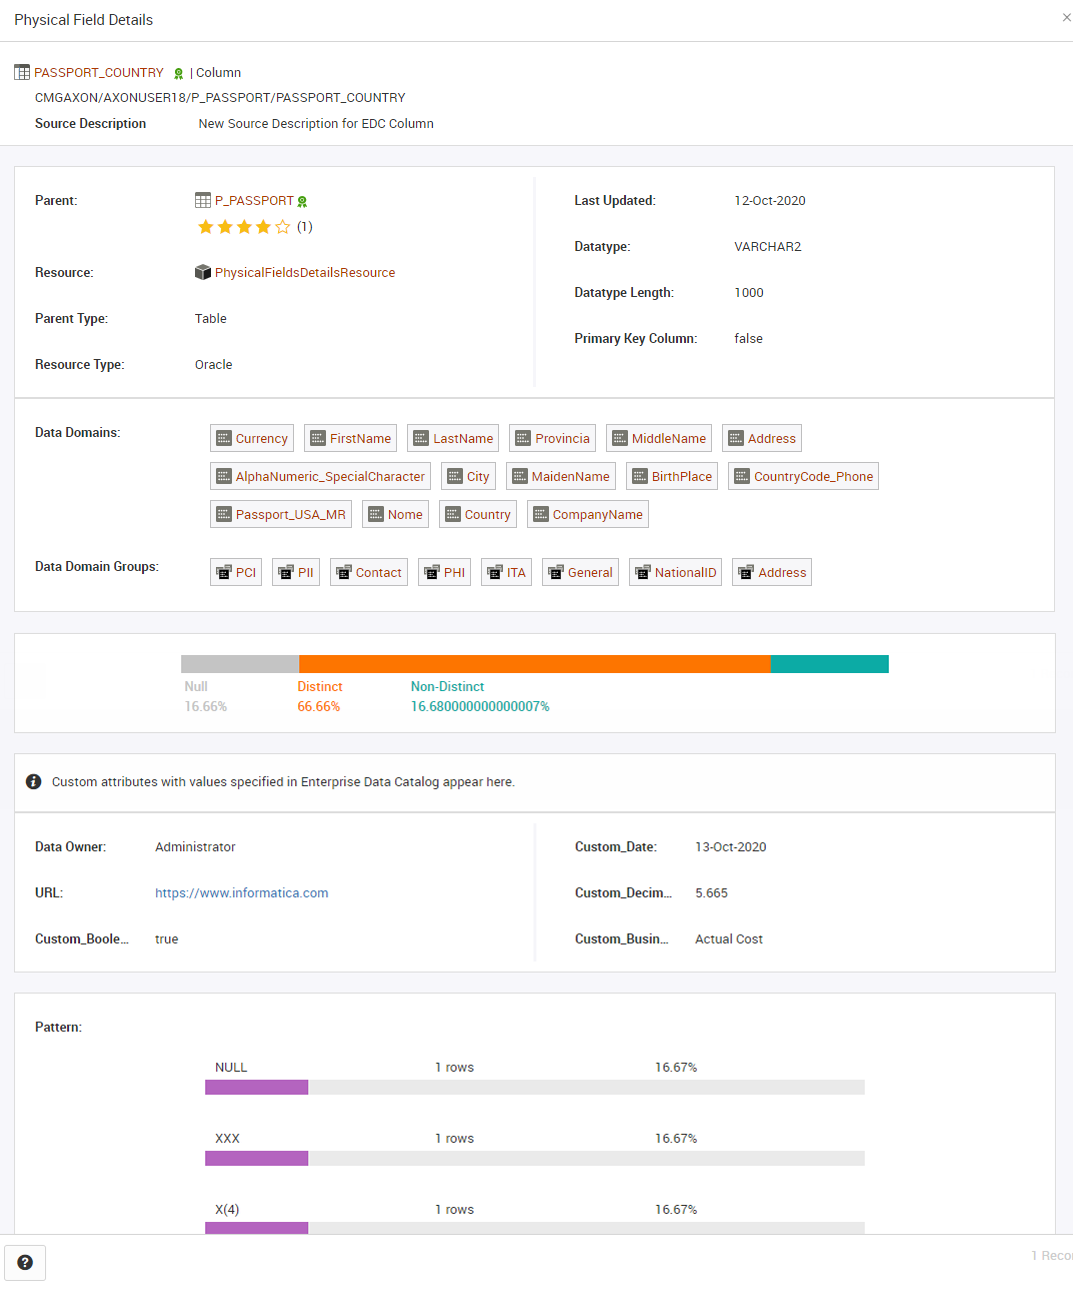Viewport: 1073px width, 1290px height.
Task: Select the Provincia data domain
Action: point(552,438)
